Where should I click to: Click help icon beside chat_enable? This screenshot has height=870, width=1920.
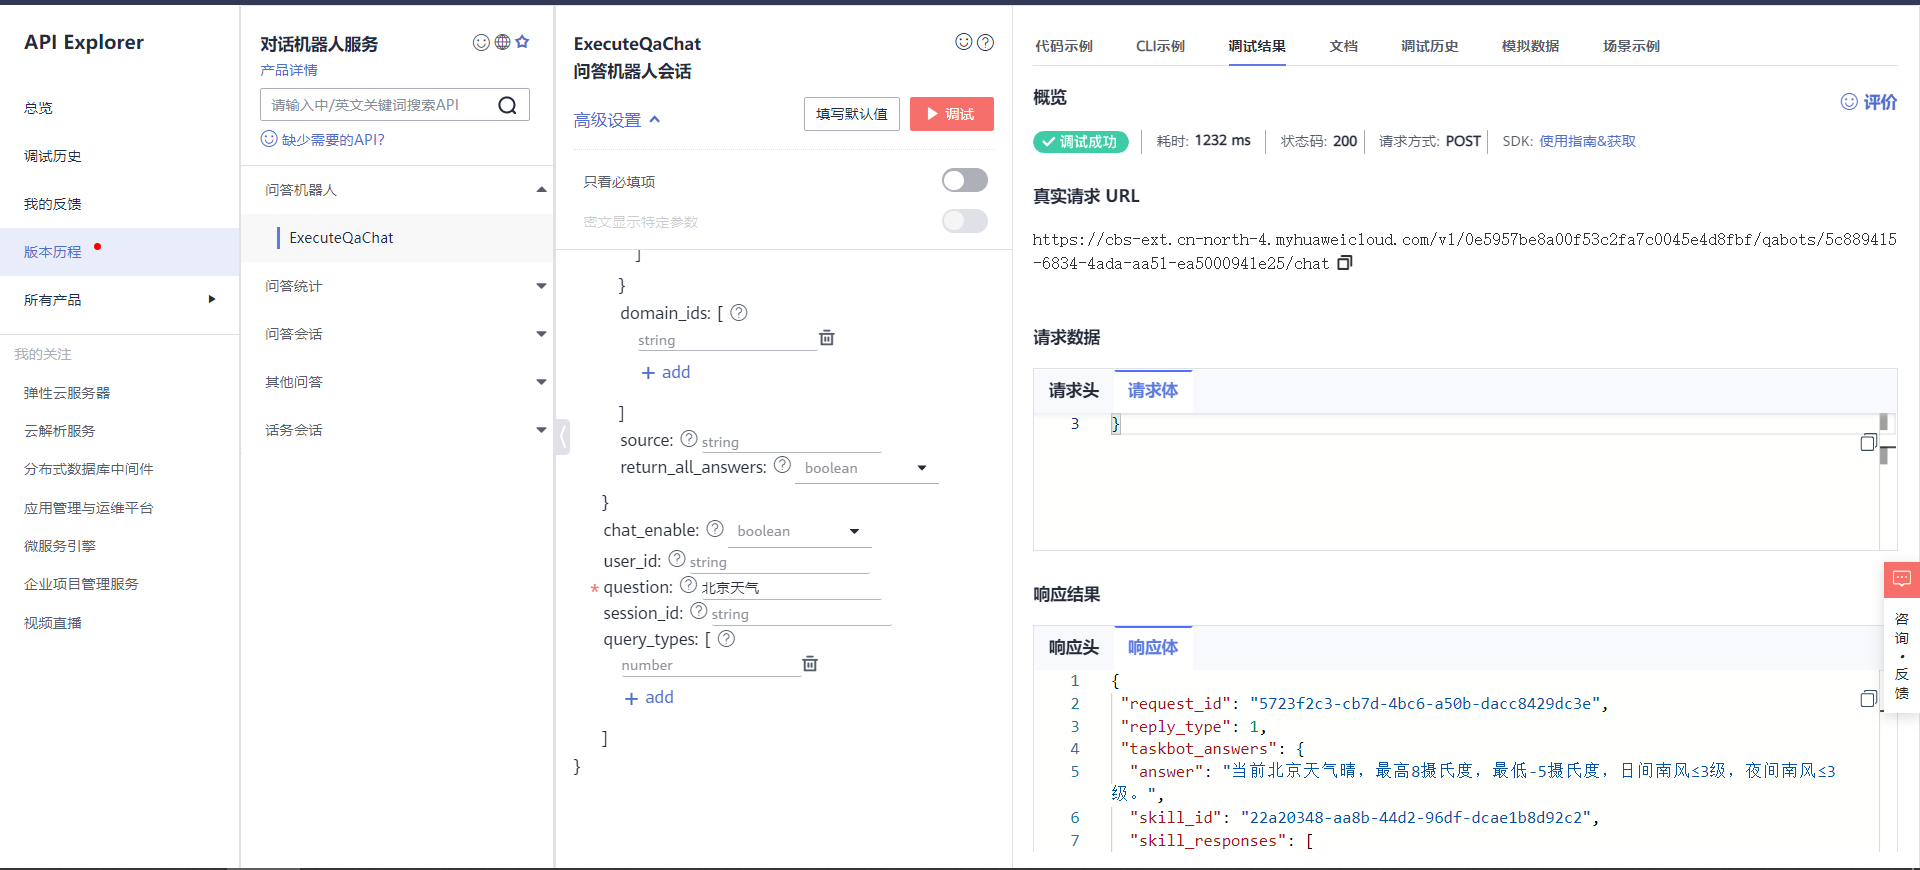715,529
